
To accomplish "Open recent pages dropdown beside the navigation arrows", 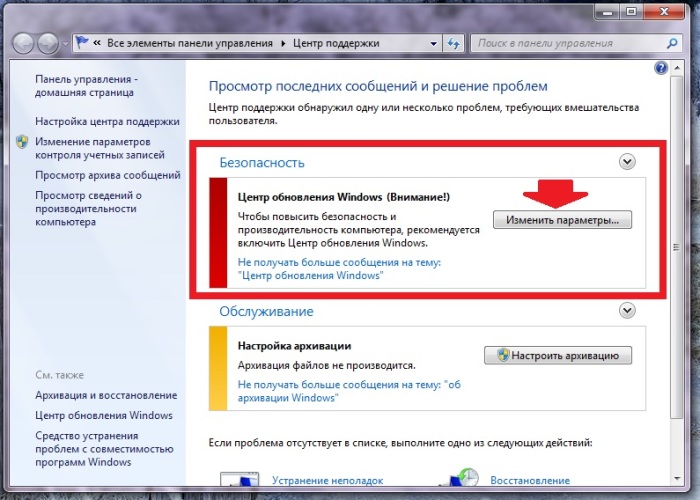I will (66, 45).
